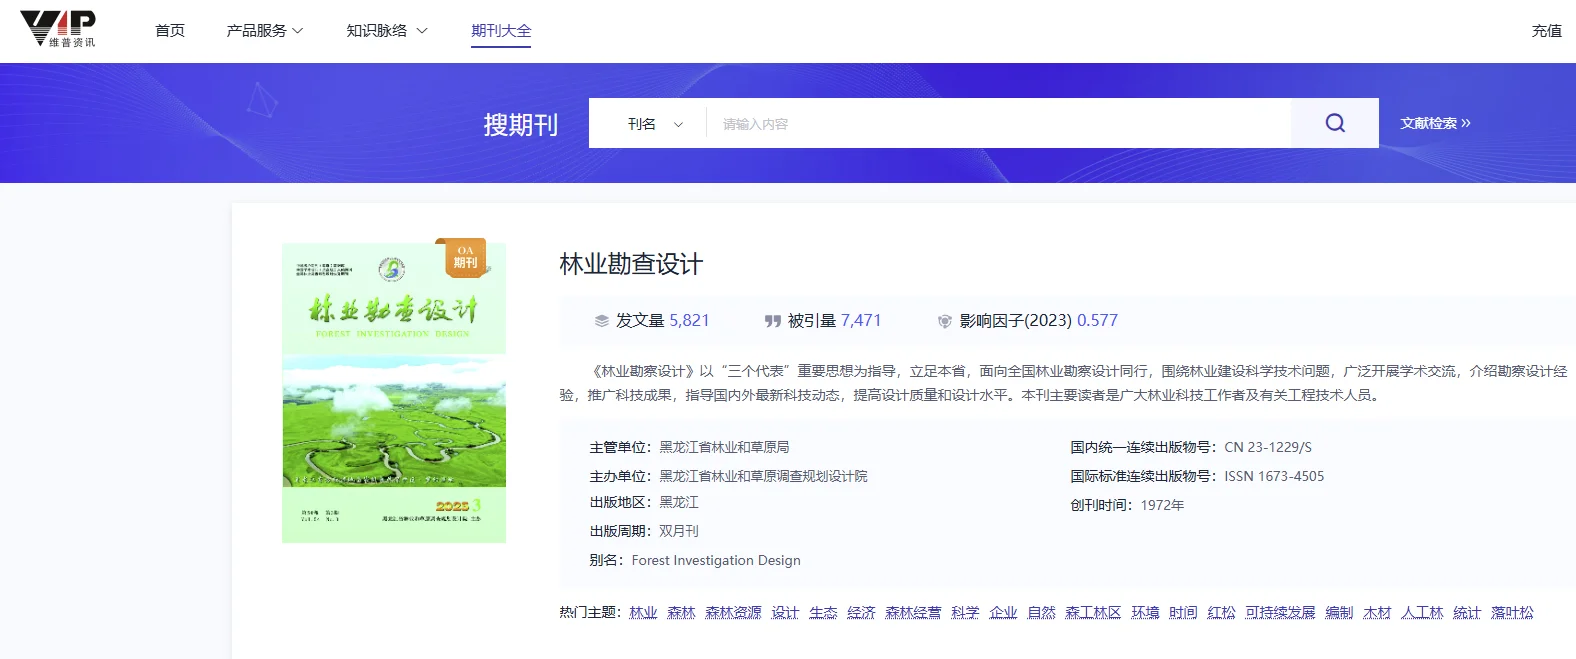Expand the 知识脉络 menu
1576x659 pixels.
[387, 31]
